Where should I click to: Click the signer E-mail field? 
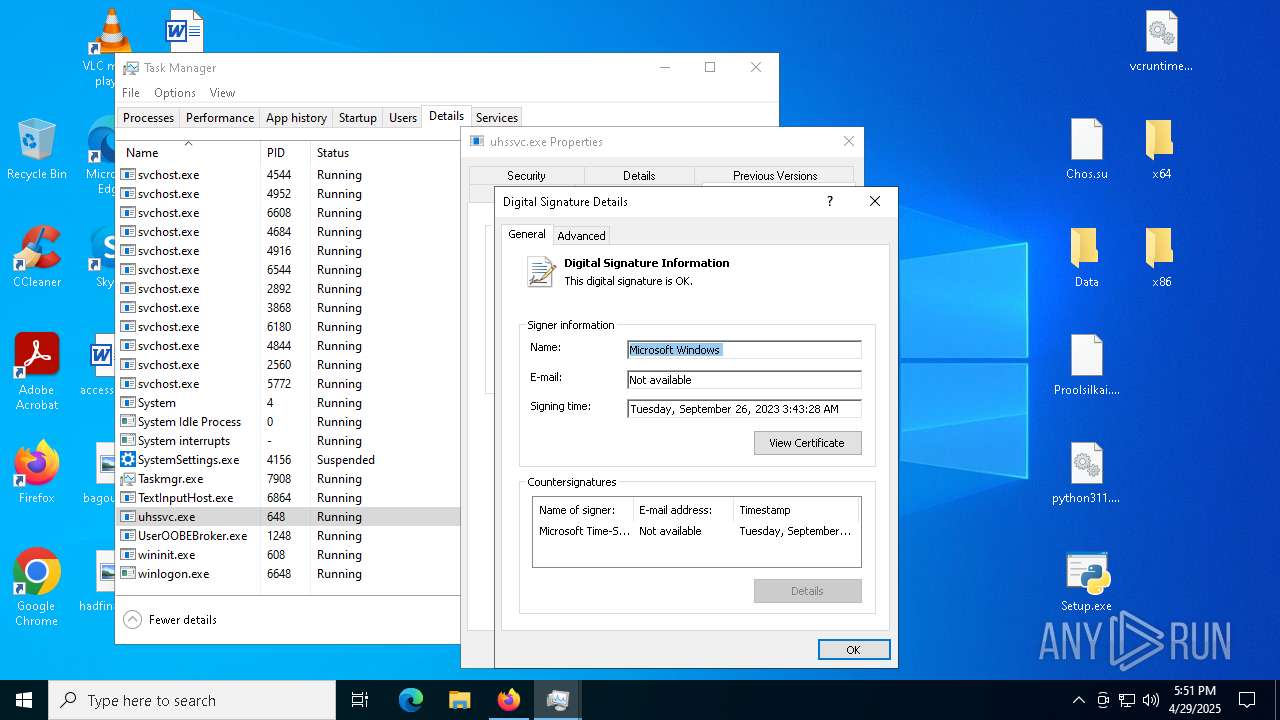[x=744, y=379]
